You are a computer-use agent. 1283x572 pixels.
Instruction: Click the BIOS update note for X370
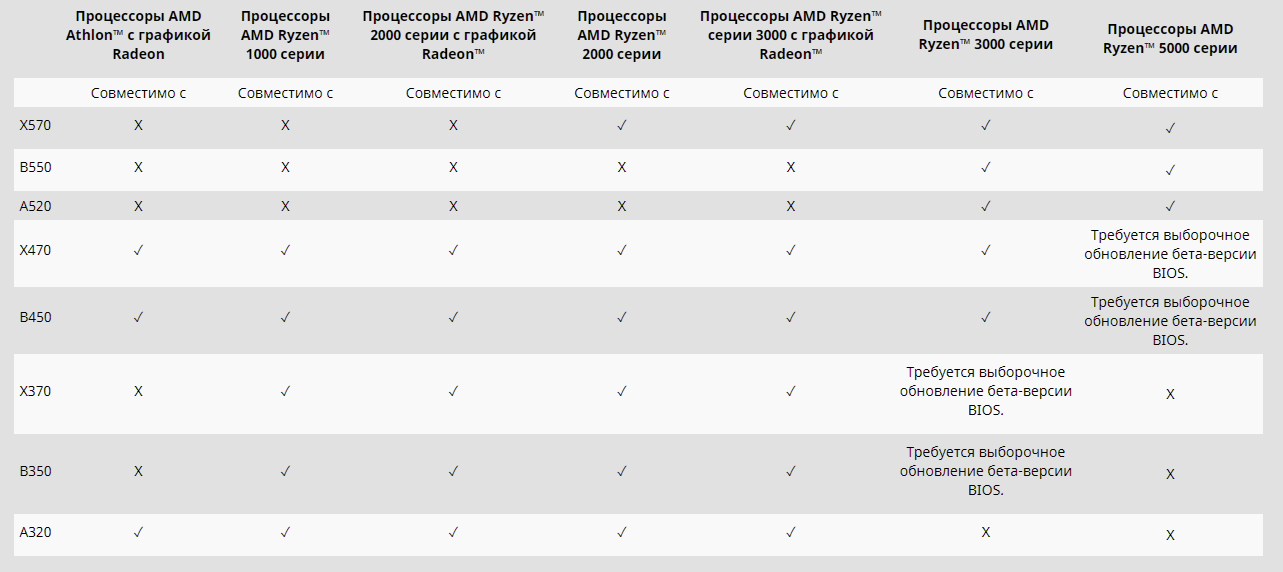(985, 391)
